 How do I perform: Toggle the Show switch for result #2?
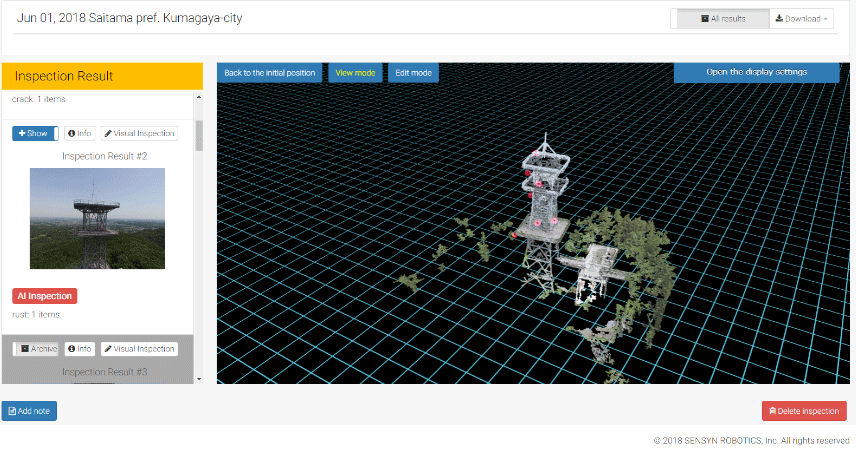click(x=35, y=133)
